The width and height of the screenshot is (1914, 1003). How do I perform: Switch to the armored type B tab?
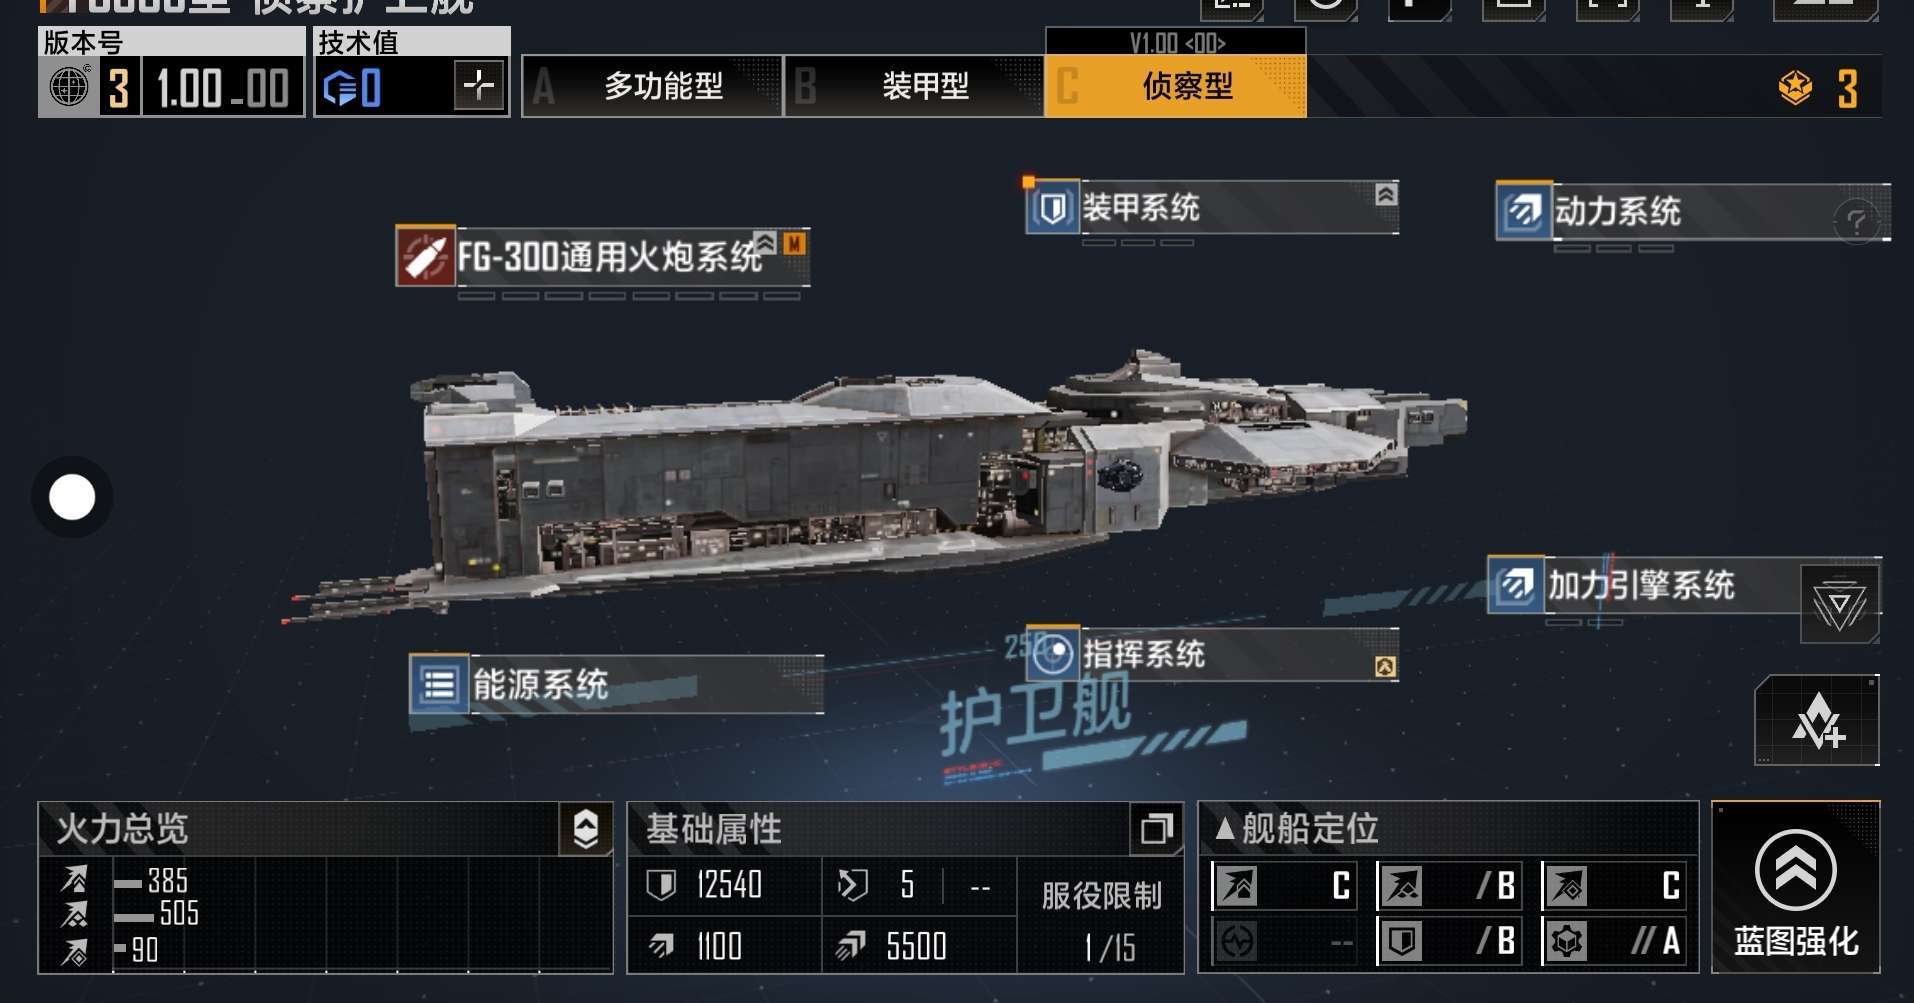tap(914, 87)
